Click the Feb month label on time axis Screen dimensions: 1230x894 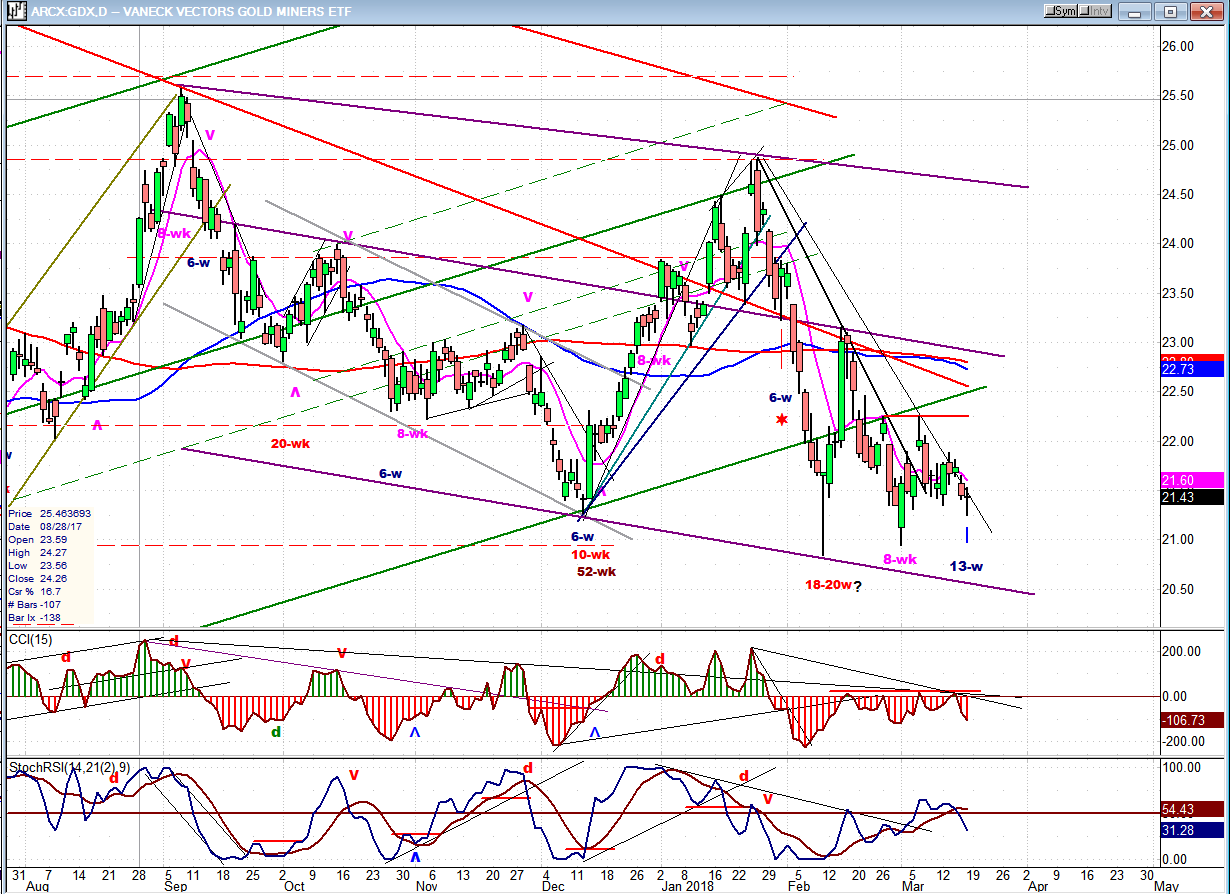coord(797,886)
